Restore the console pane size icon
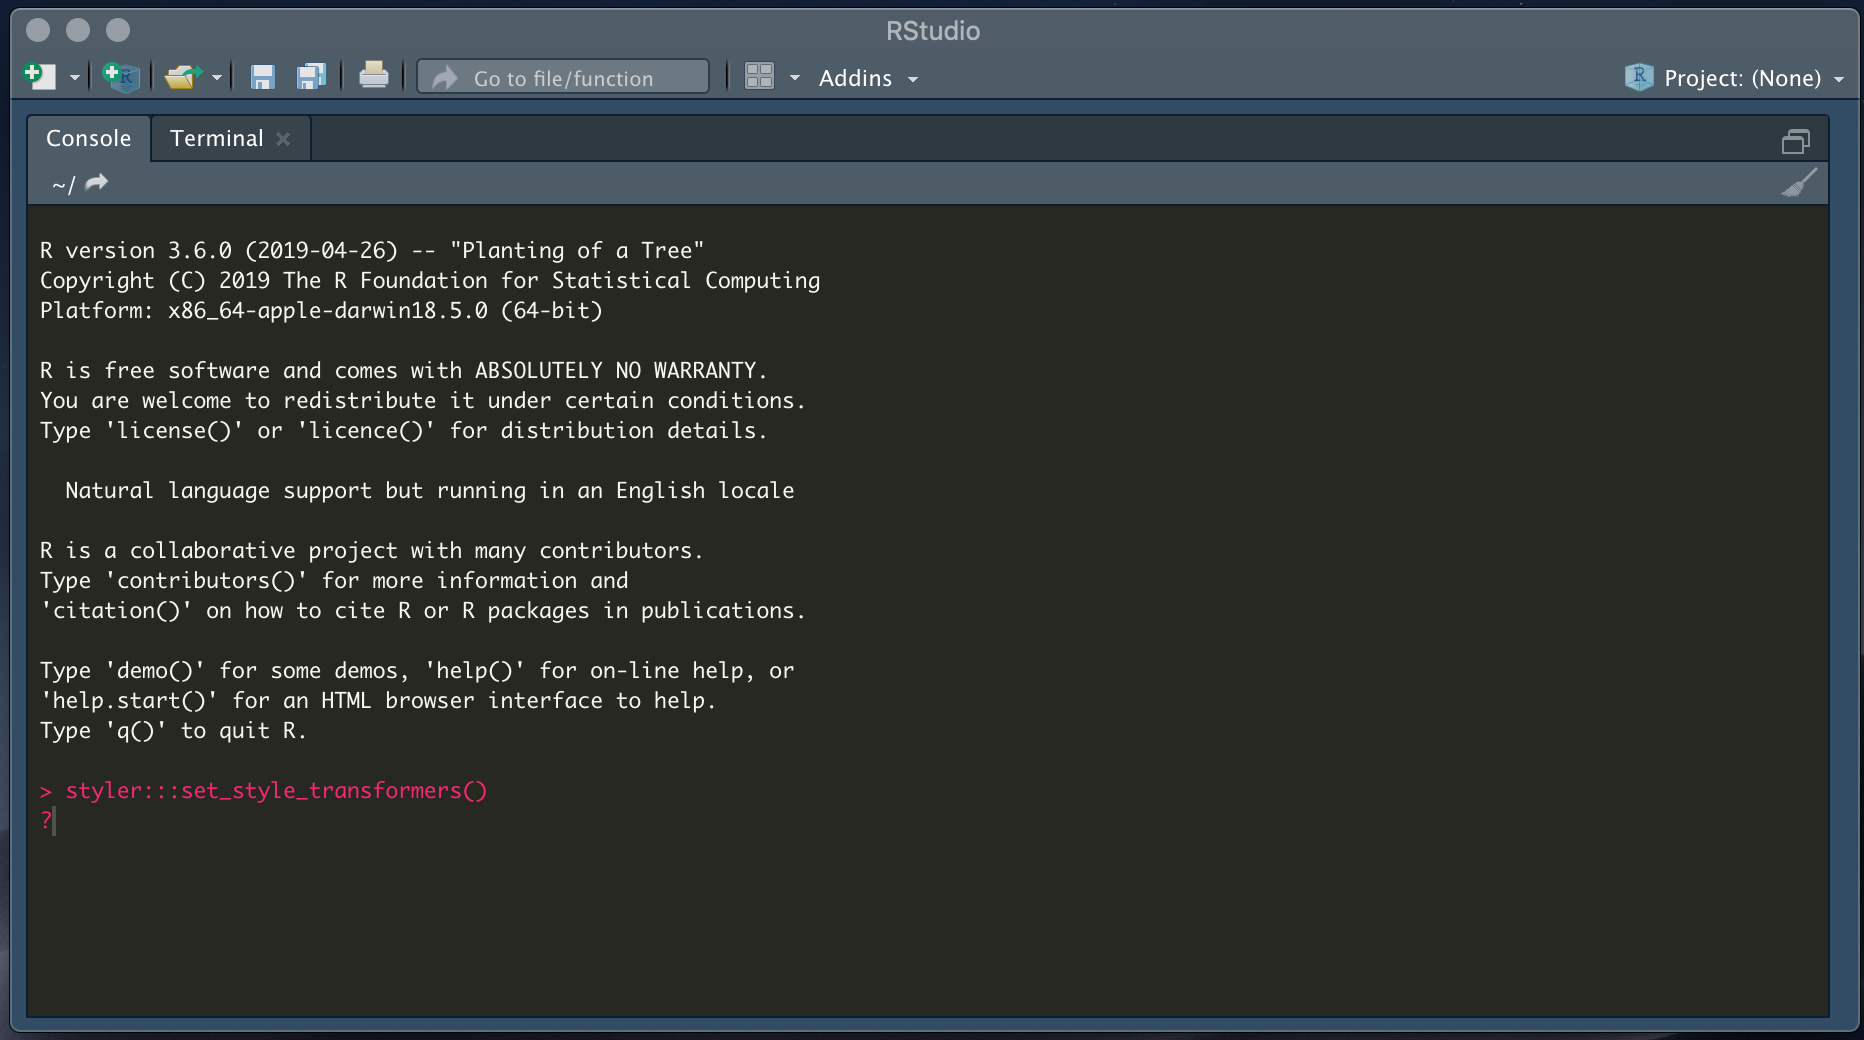 click(1796, 142)
